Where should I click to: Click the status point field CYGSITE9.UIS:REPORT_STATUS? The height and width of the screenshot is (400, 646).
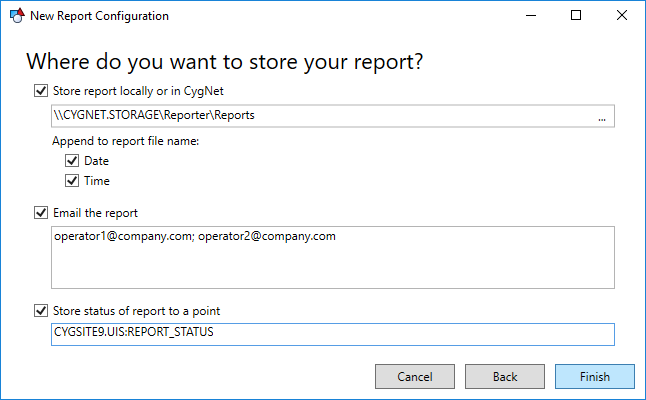(333, 335)
